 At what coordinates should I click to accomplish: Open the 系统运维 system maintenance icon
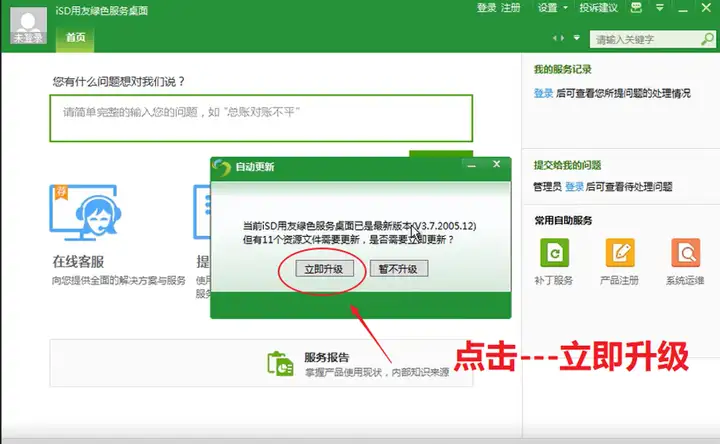pos(686,253)
